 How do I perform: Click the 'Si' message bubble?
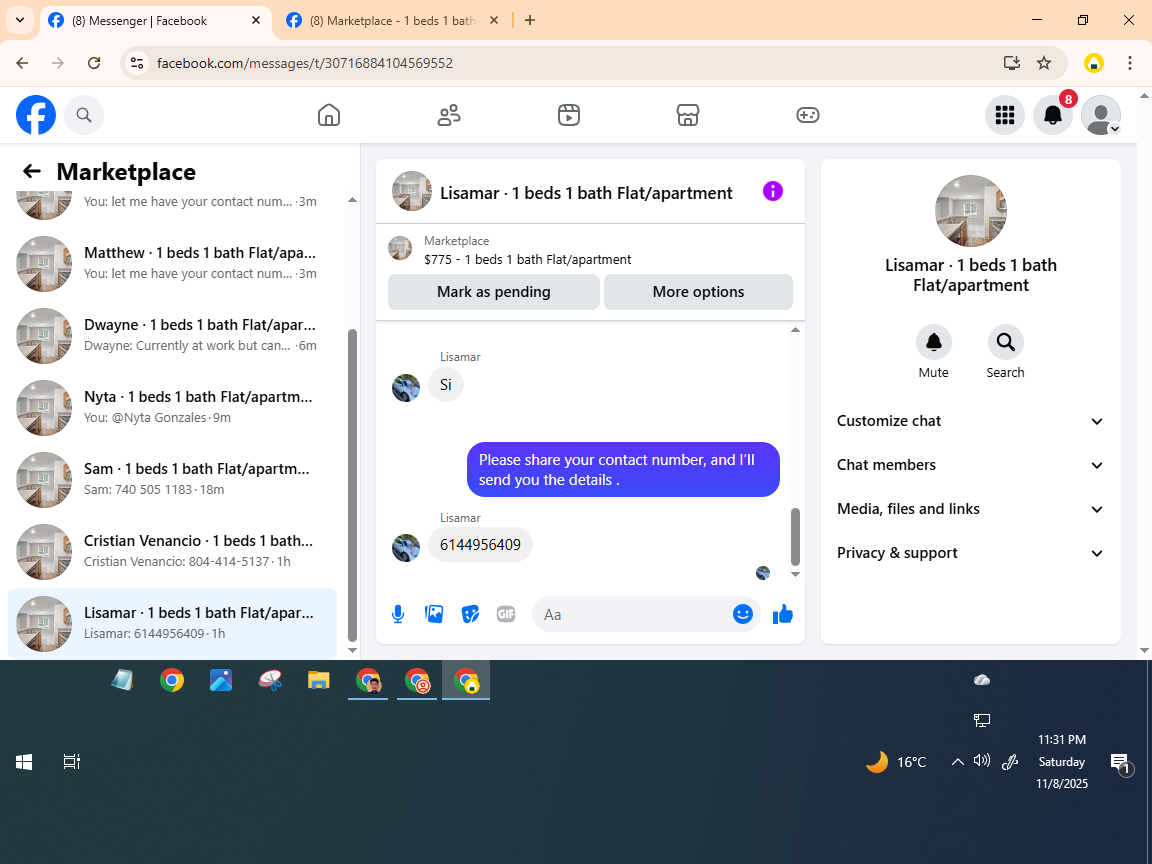(x=445, y=384)
